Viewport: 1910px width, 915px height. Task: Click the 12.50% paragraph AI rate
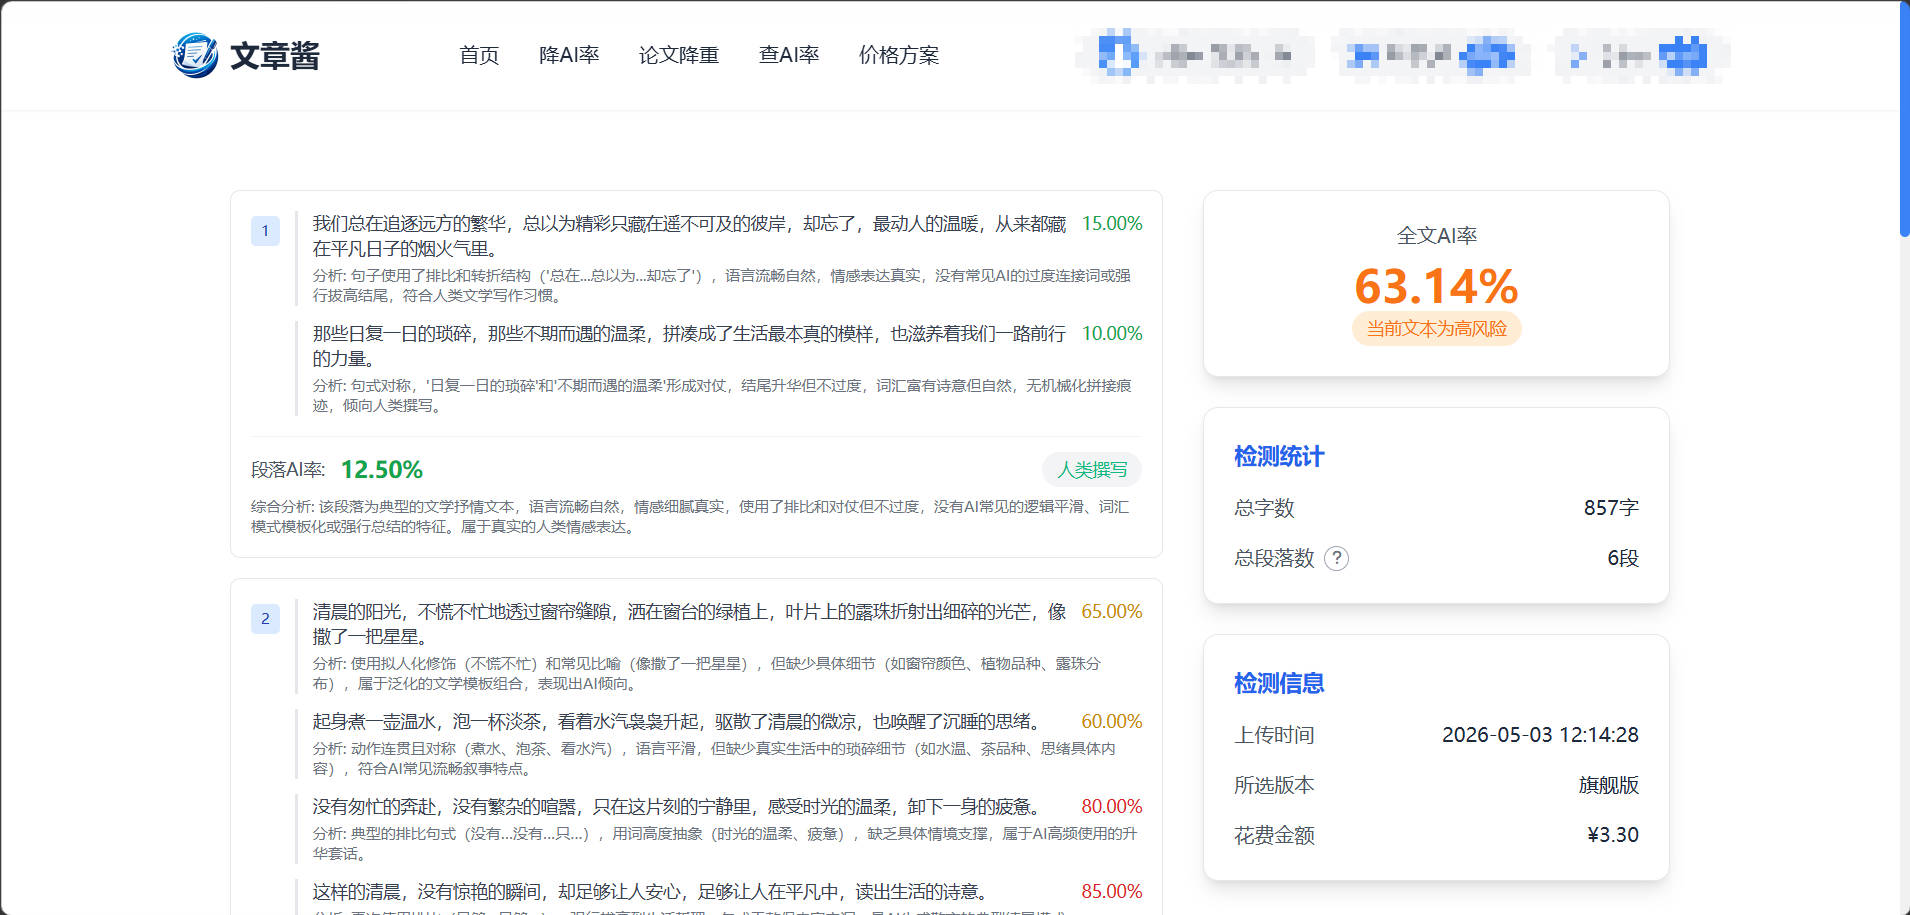(x=382, y=469)
